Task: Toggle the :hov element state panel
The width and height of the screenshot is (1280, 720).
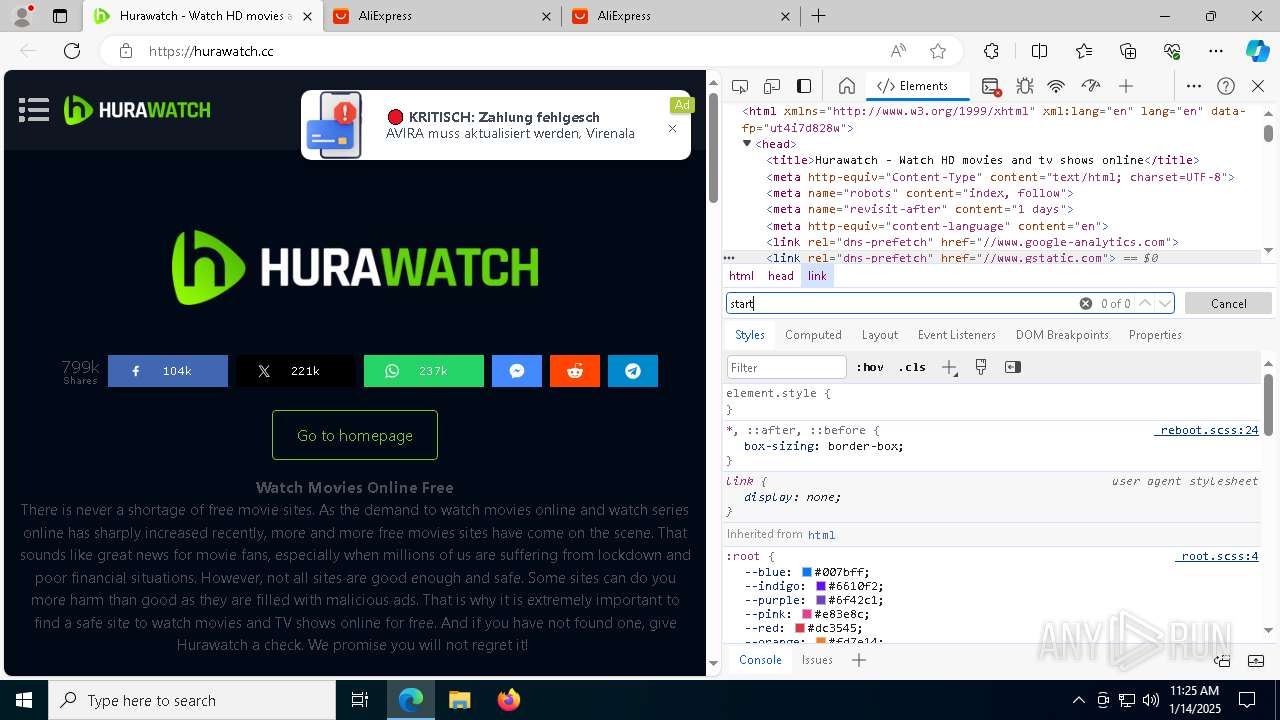Action: [x=870, y=367]
